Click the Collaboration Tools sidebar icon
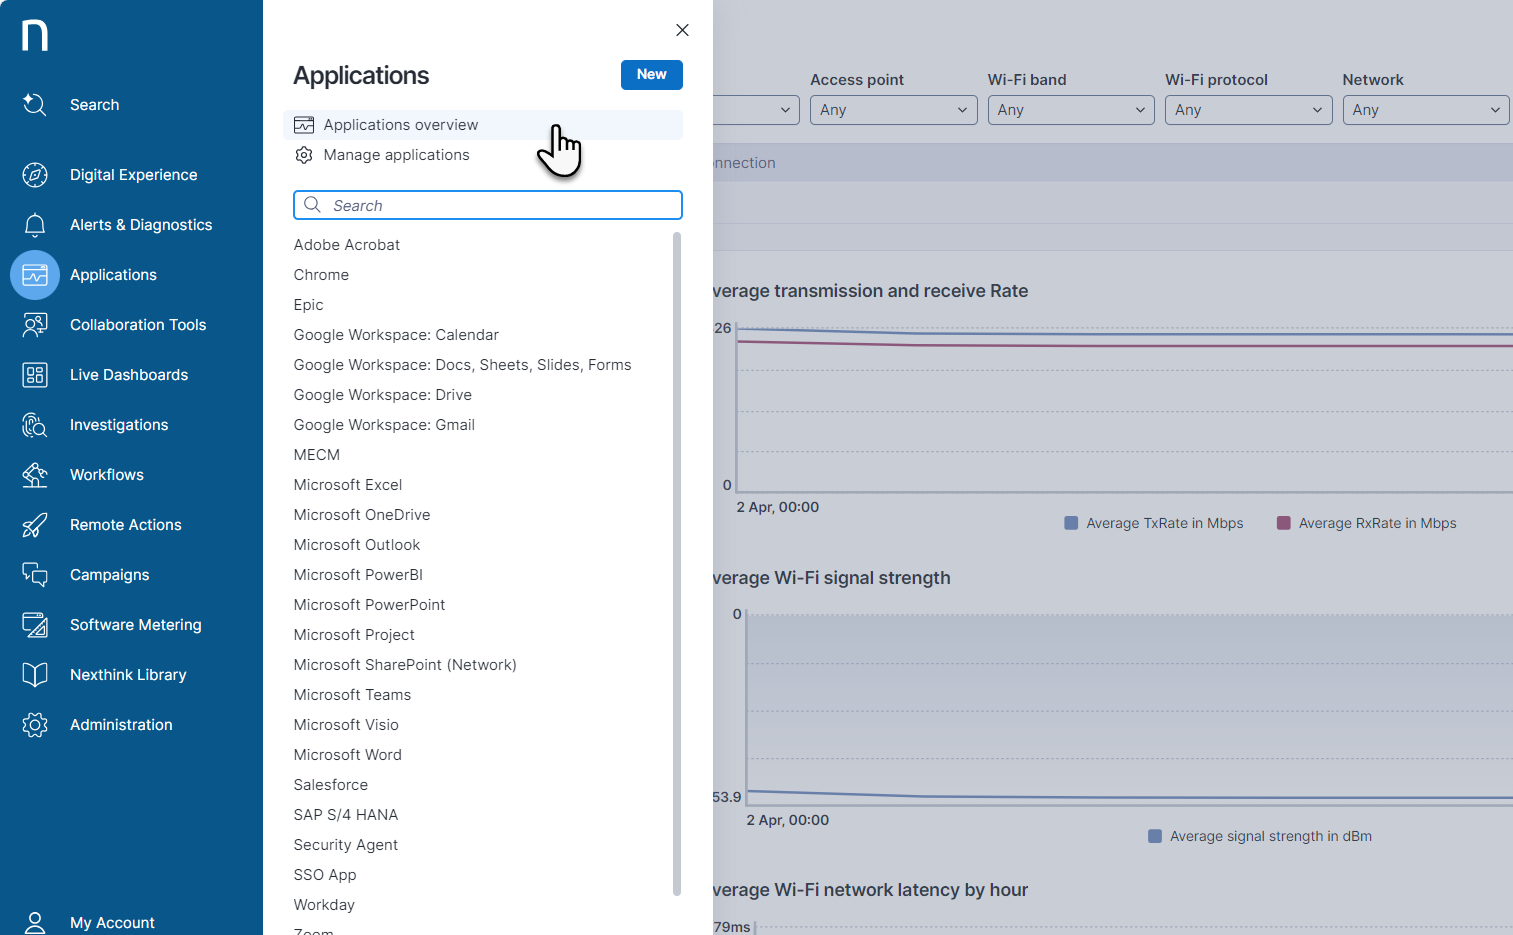The image size is (1513, 935). point(35,325)
